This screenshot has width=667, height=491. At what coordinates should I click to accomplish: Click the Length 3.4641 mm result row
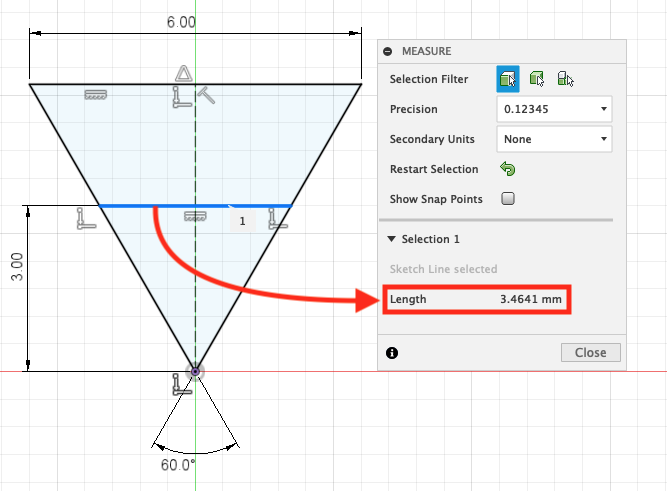coord(475,299)
